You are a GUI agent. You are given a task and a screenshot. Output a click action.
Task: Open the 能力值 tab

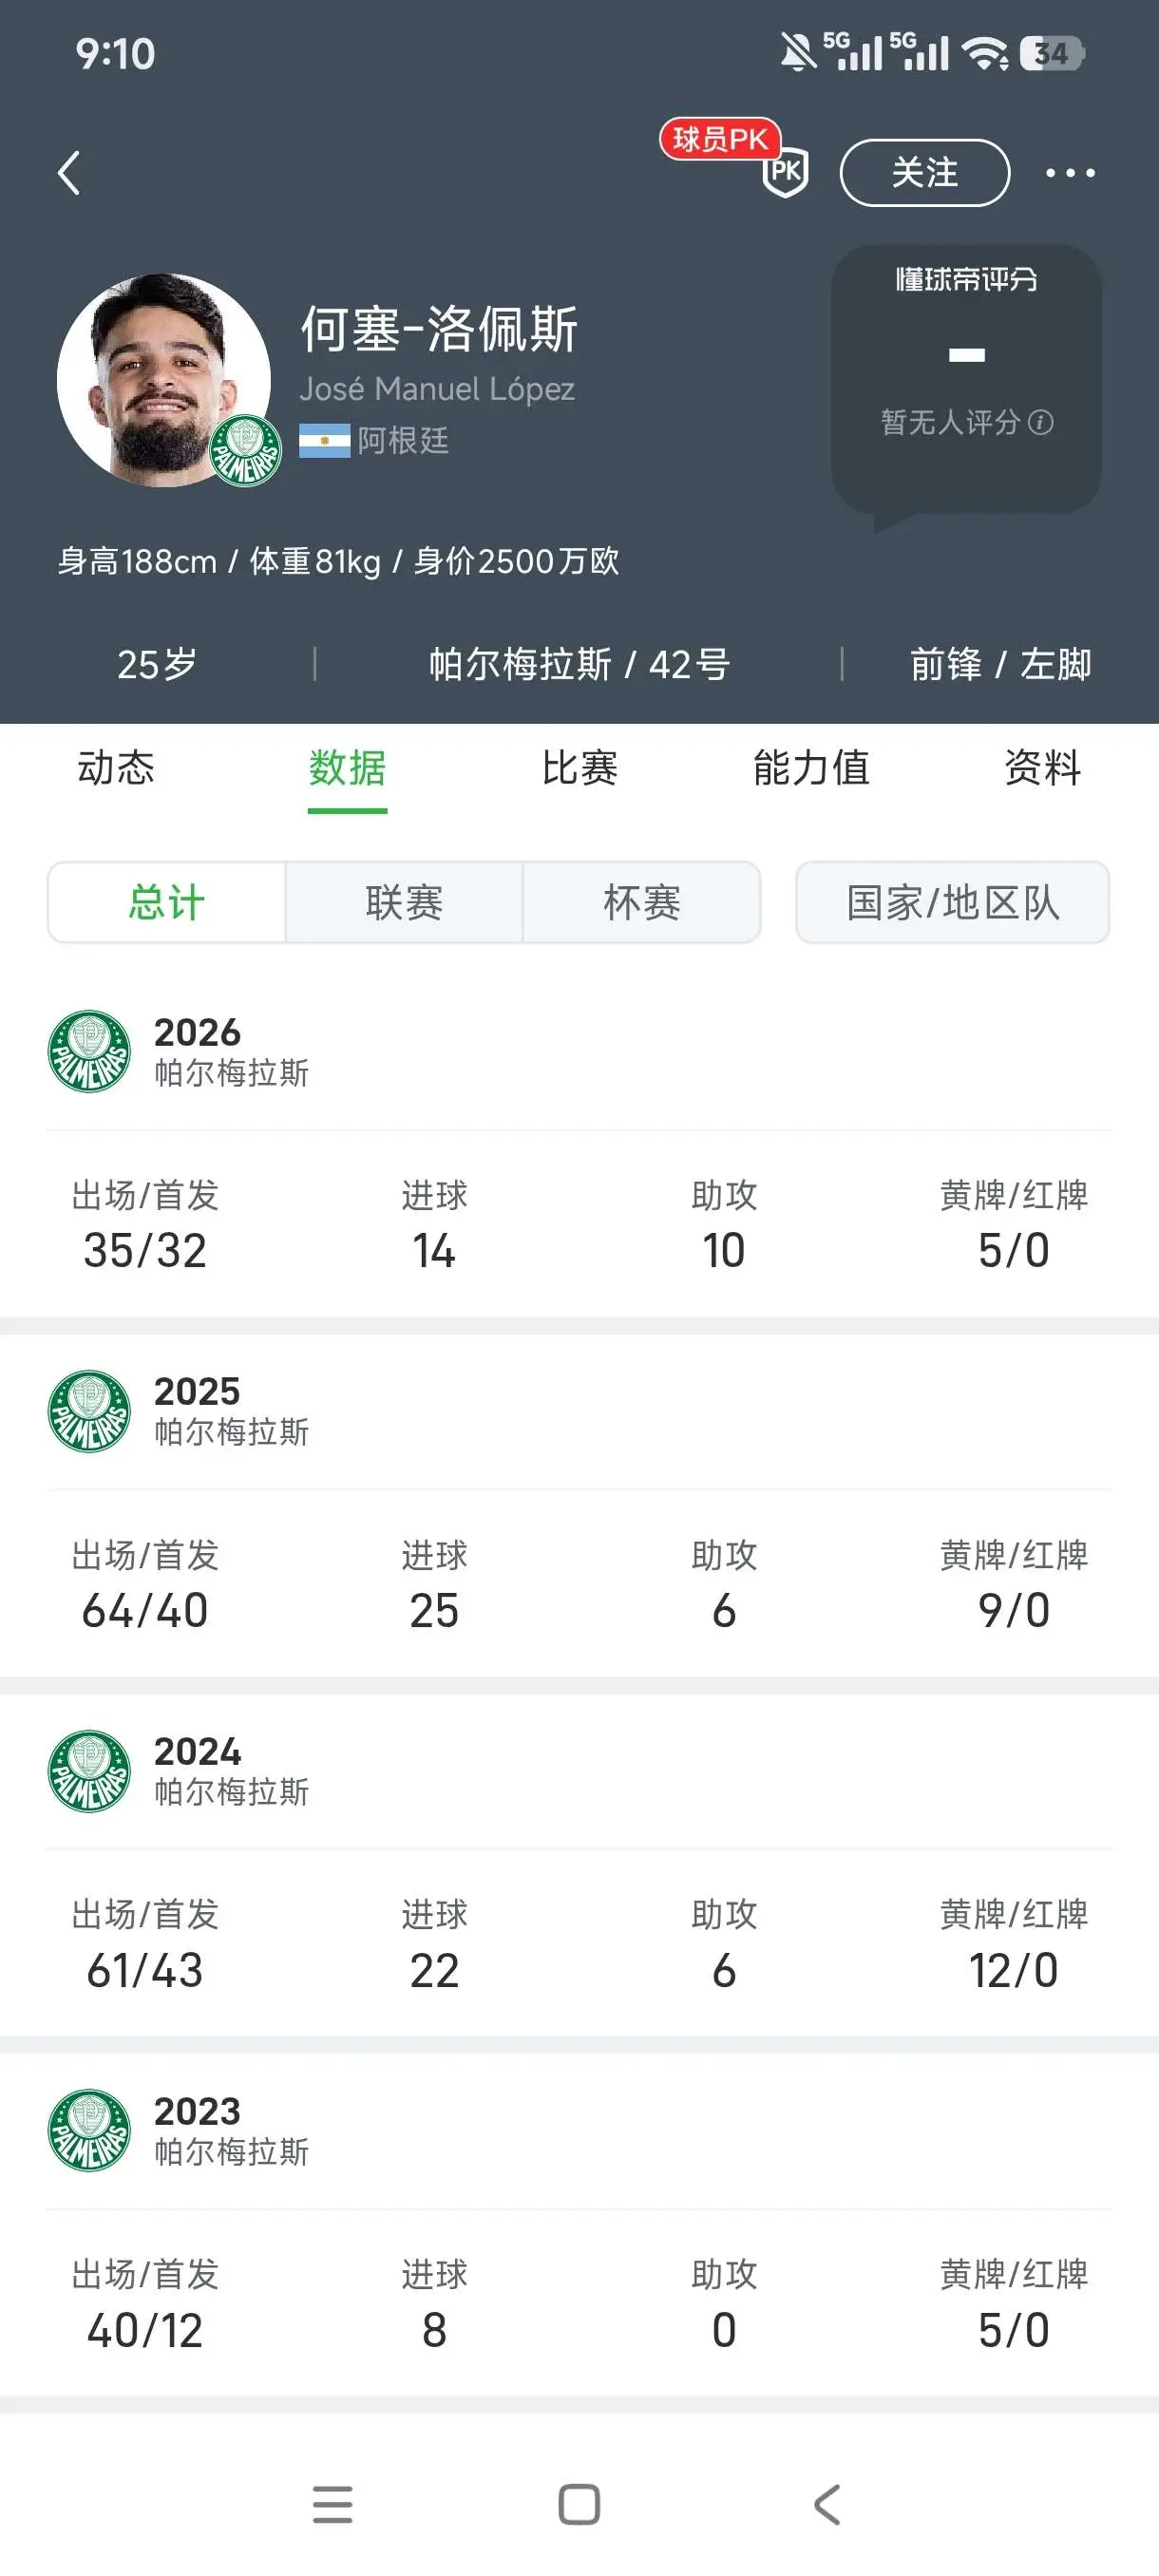point(811,768)
